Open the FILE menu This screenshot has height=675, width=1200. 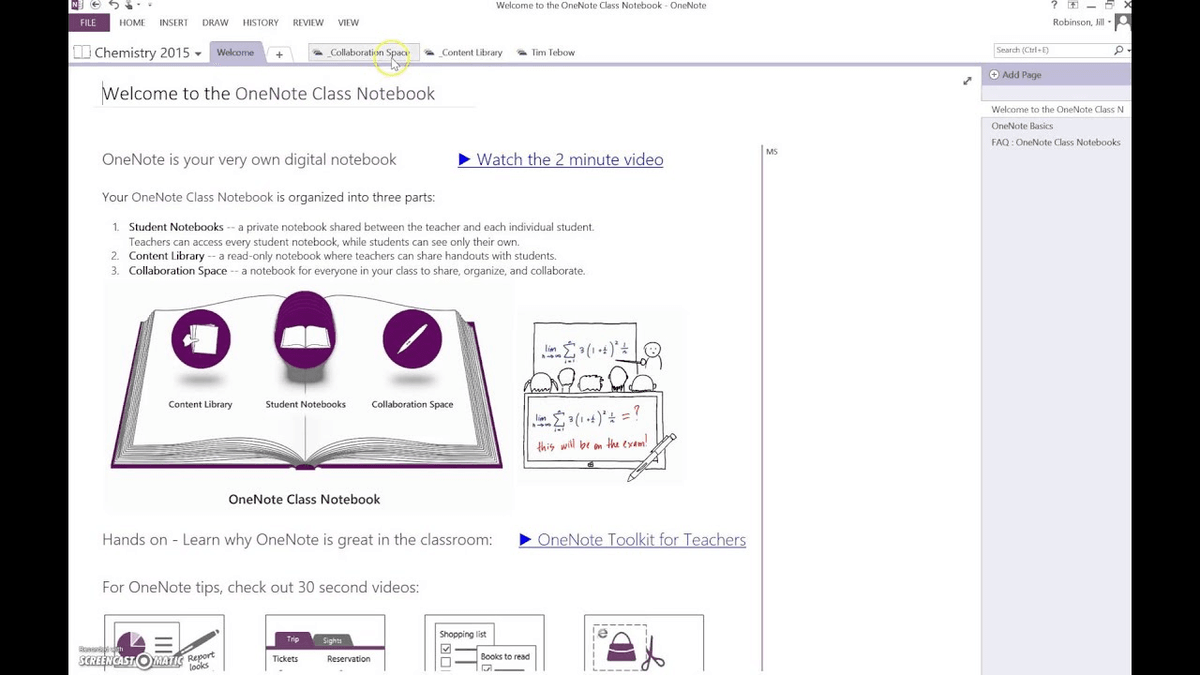pyautogui.click(x=88, y=22)
